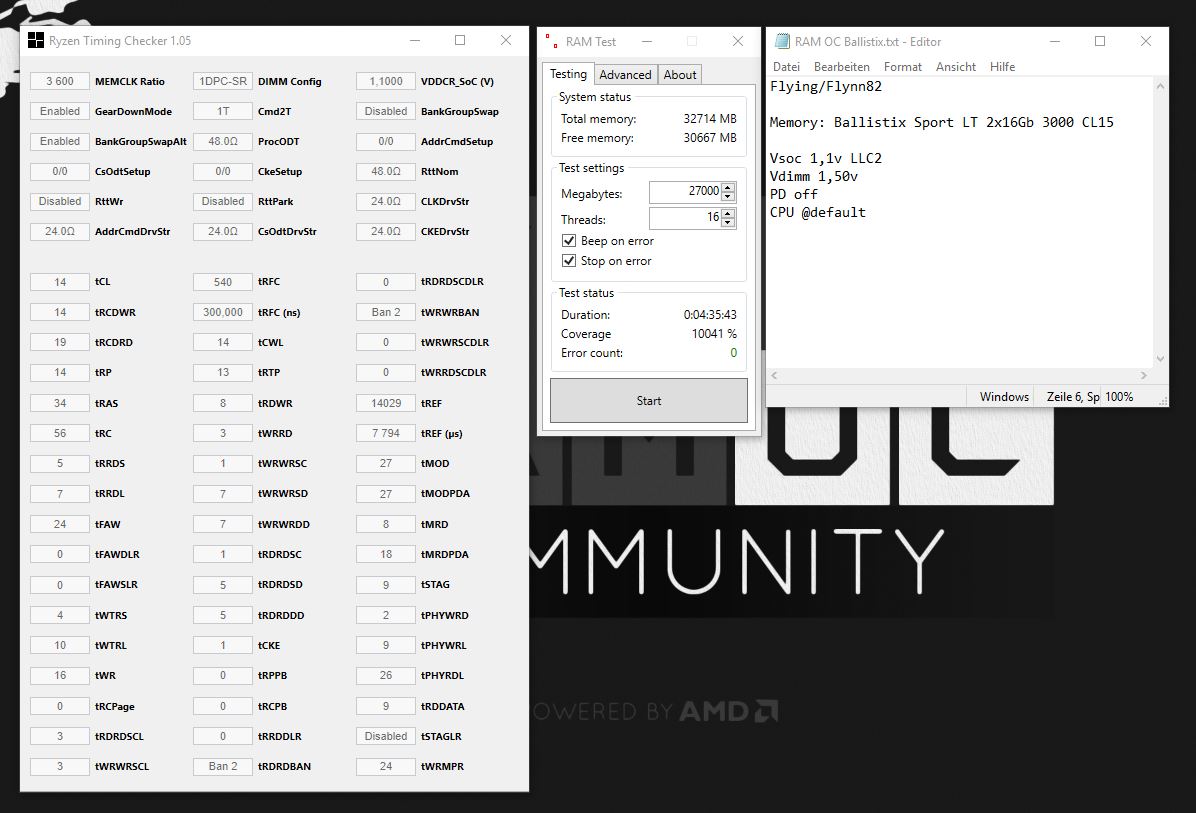
Task: Click the tRFC (ns) value 300,000
Action: [x=223, y=312]
